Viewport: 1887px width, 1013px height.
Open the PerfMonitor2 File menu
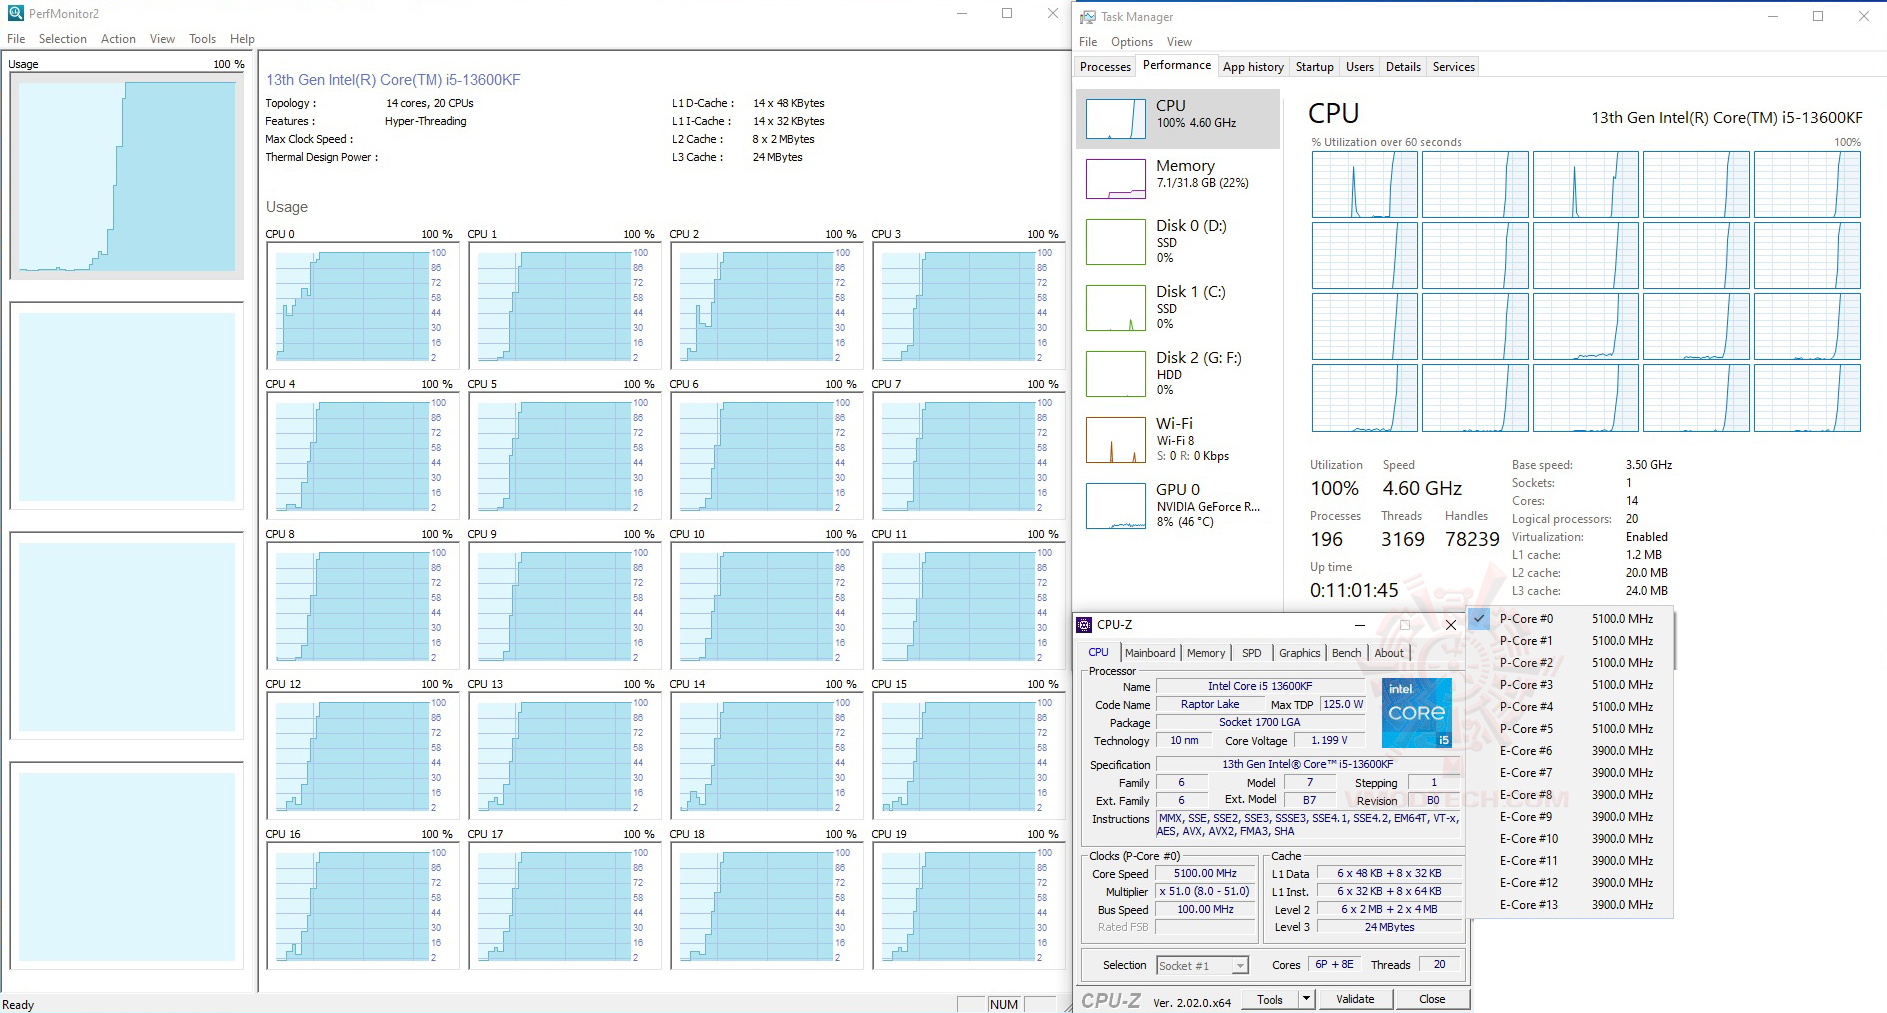[16, 39]
